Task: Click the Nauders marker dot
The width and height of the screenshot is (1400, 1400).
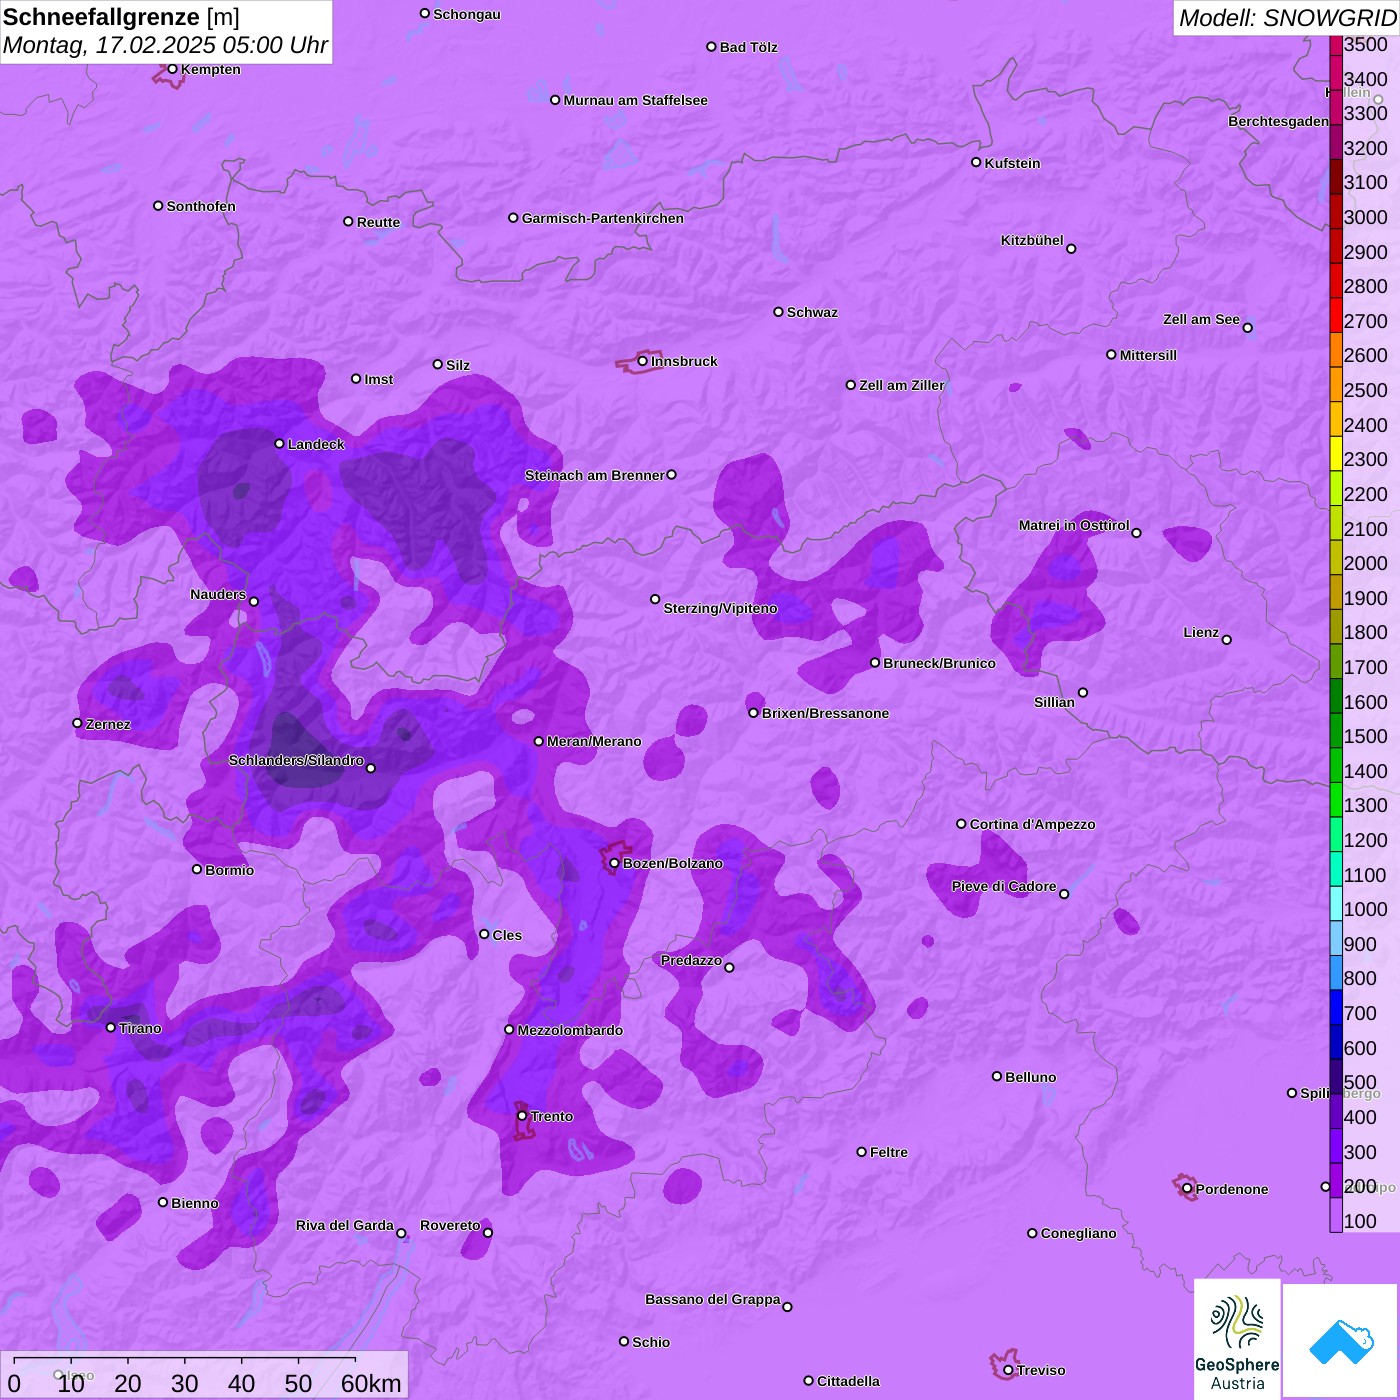Action: click(254, 601)
